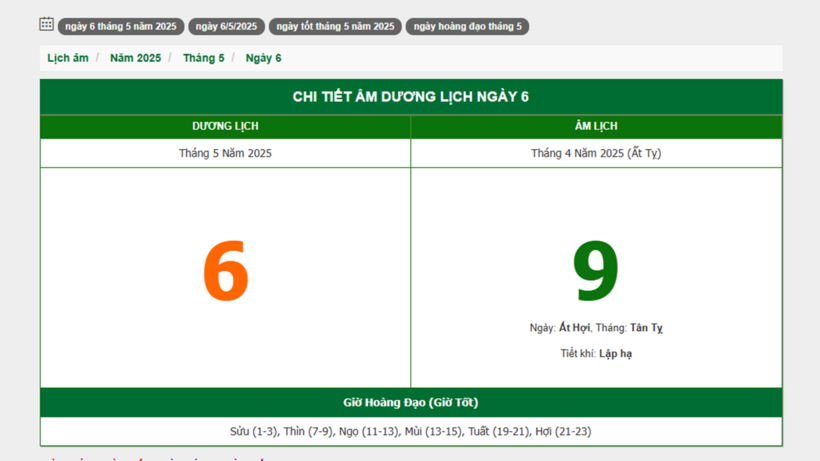Open the 'ngày tốt tháng 5 năm 2025' tag
This screenshot has height=461, width=820.
(x=335, y=26)
